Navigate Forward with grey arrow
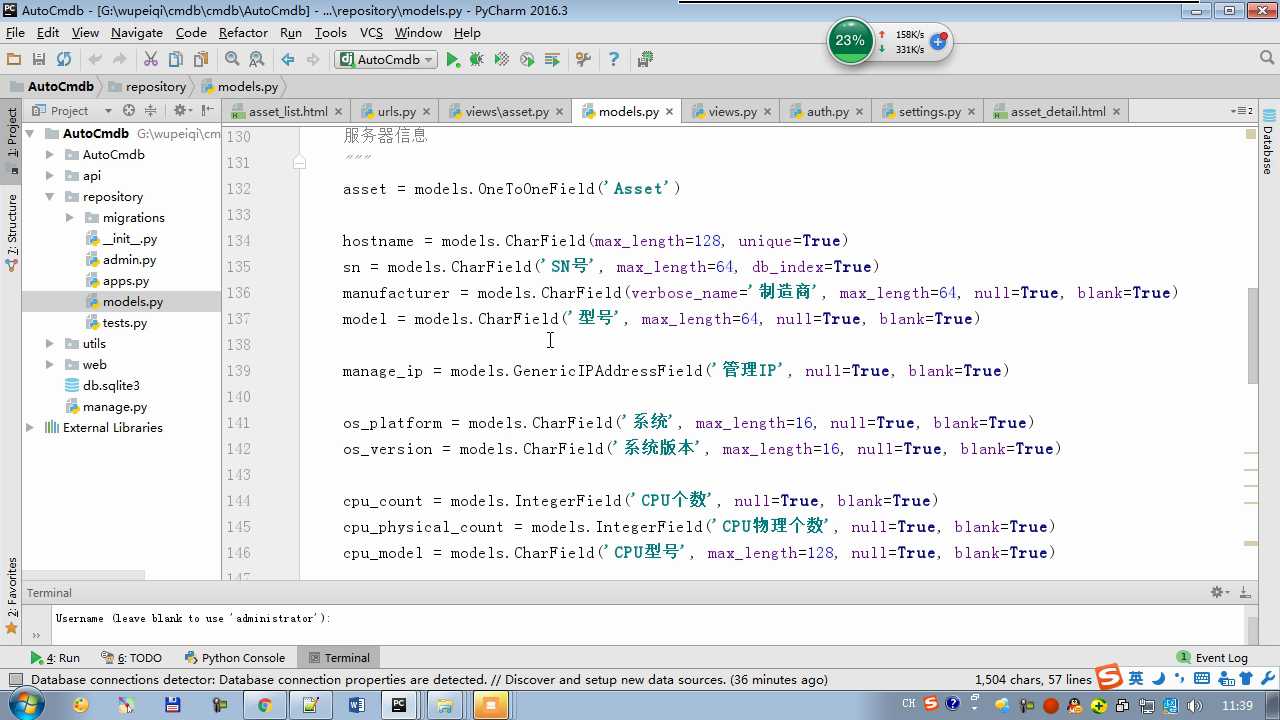This screenshot has height=720, width=1280. click(x=313, y=60)
